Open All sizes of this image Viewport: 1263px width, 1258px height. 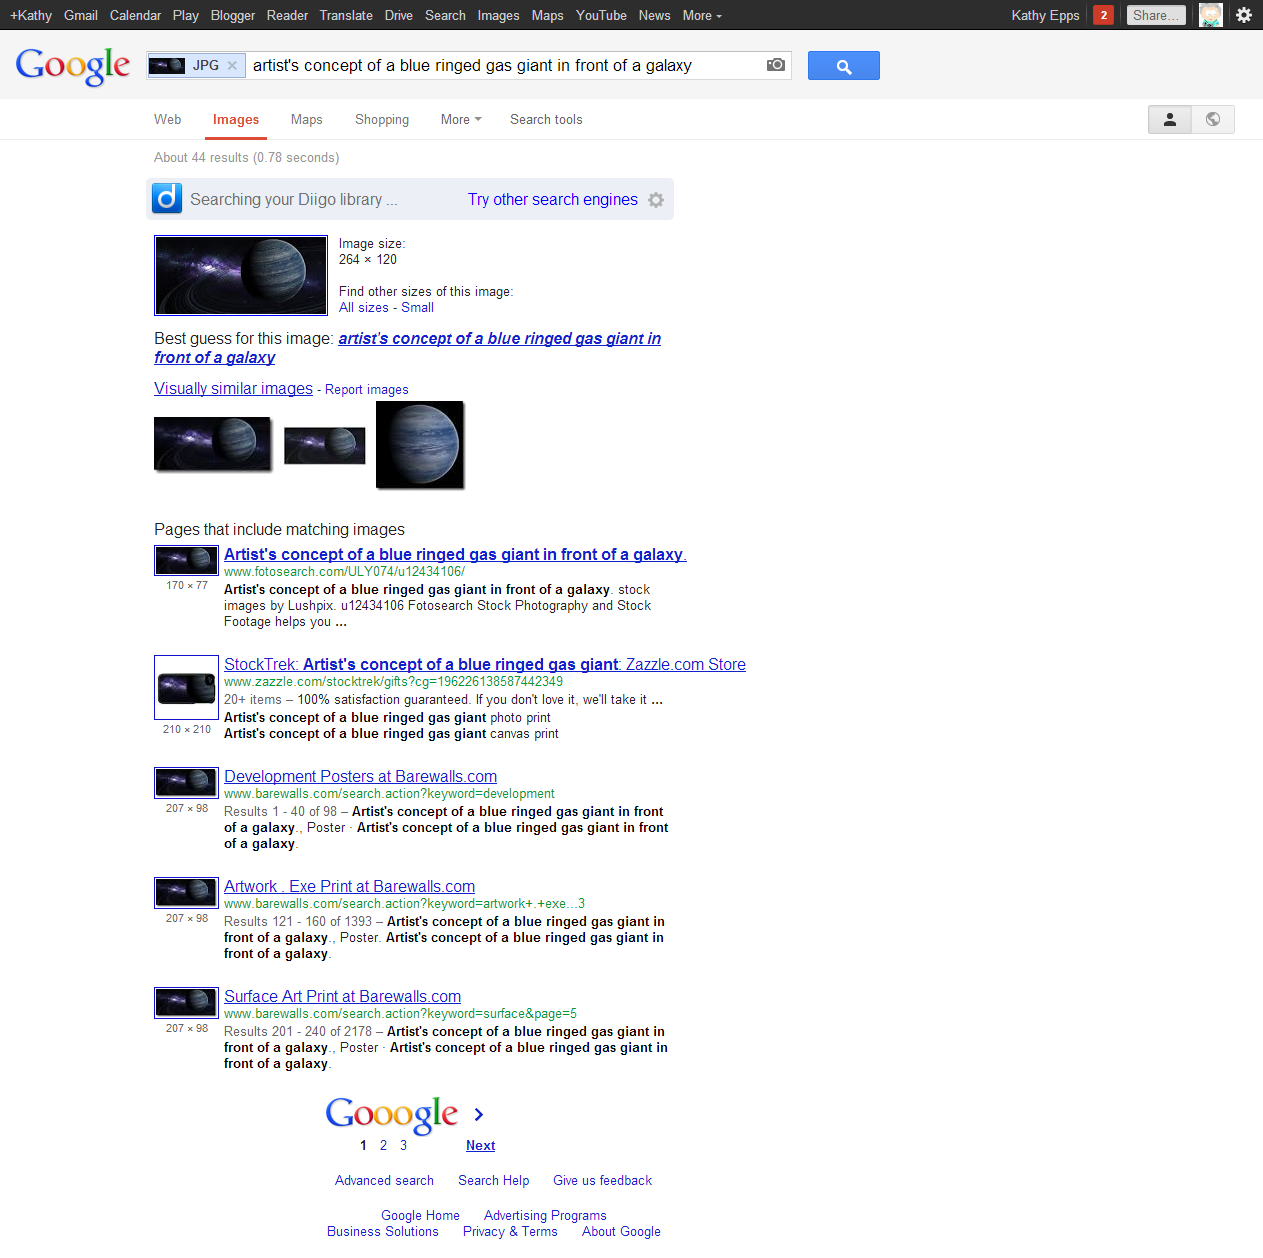click(x=364, y=307)
